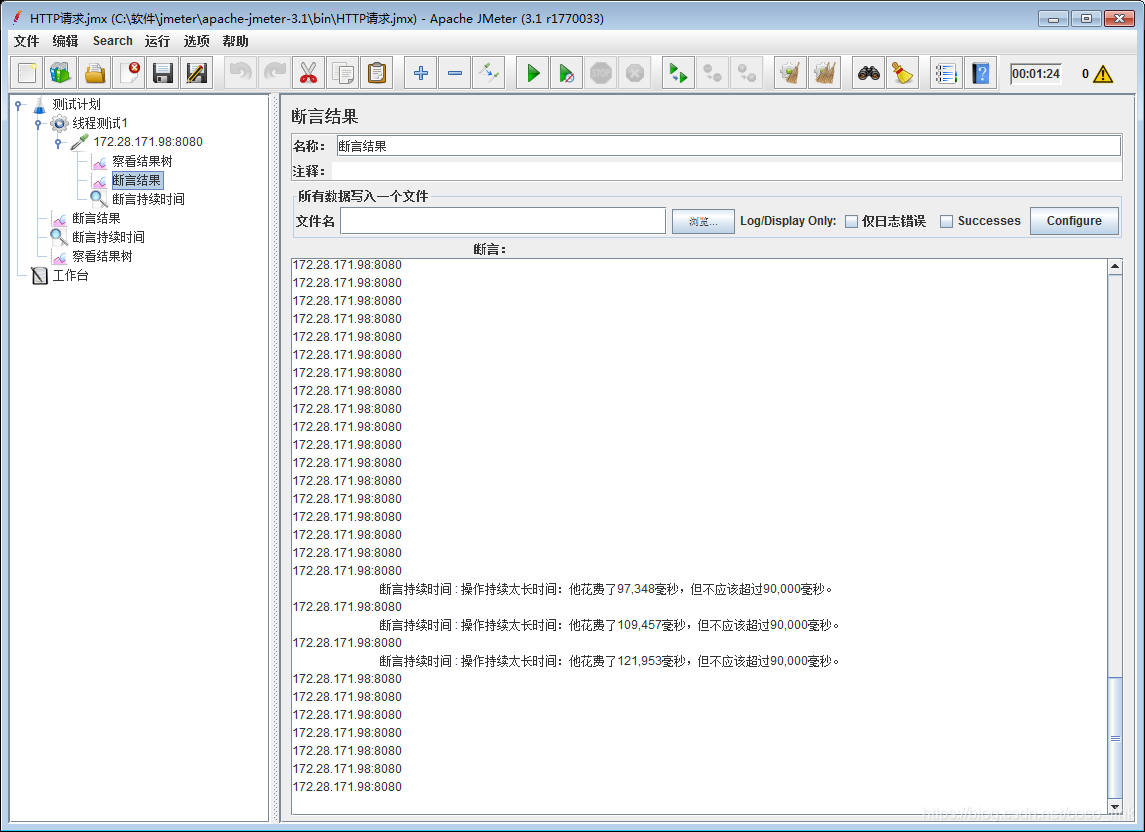Open the Search menu

(x=112, y=41)
